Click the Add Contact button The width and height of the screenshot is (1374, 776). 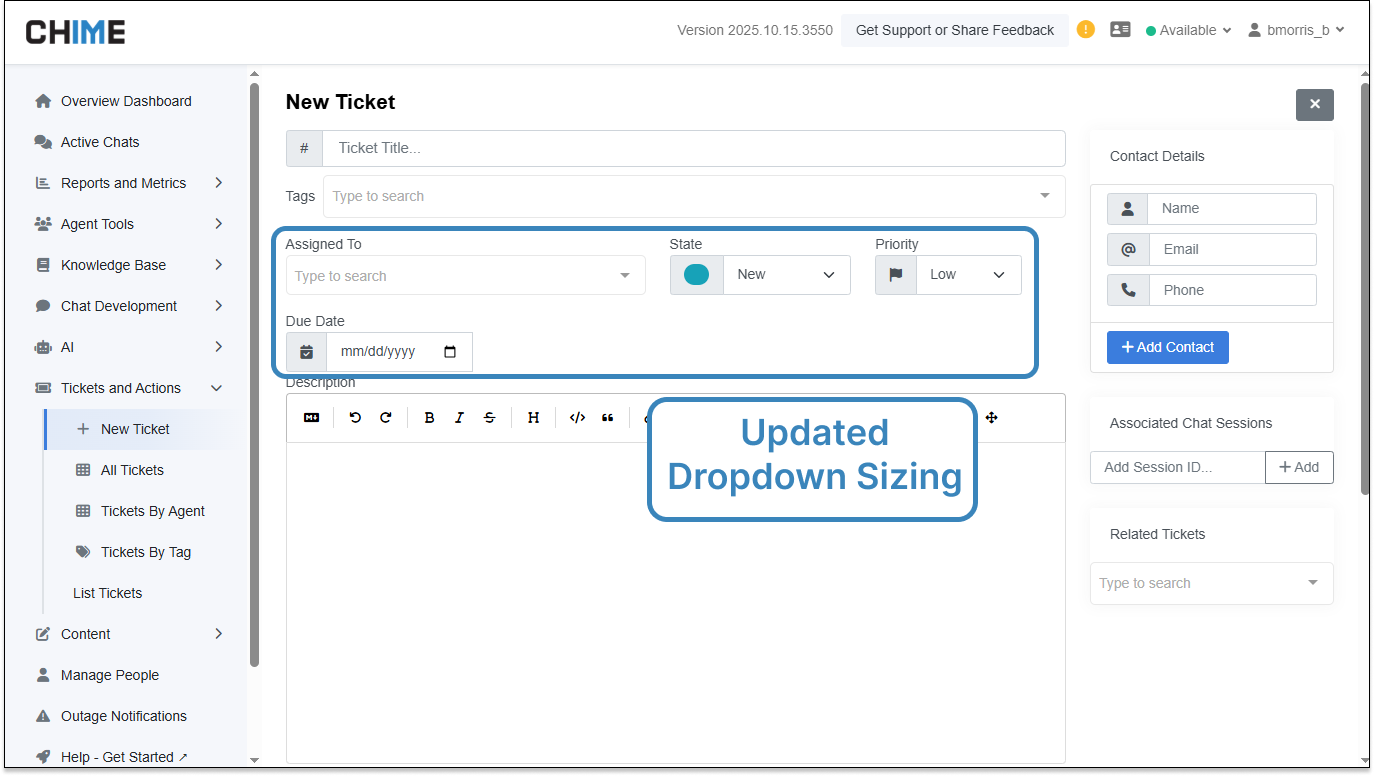1167,347
